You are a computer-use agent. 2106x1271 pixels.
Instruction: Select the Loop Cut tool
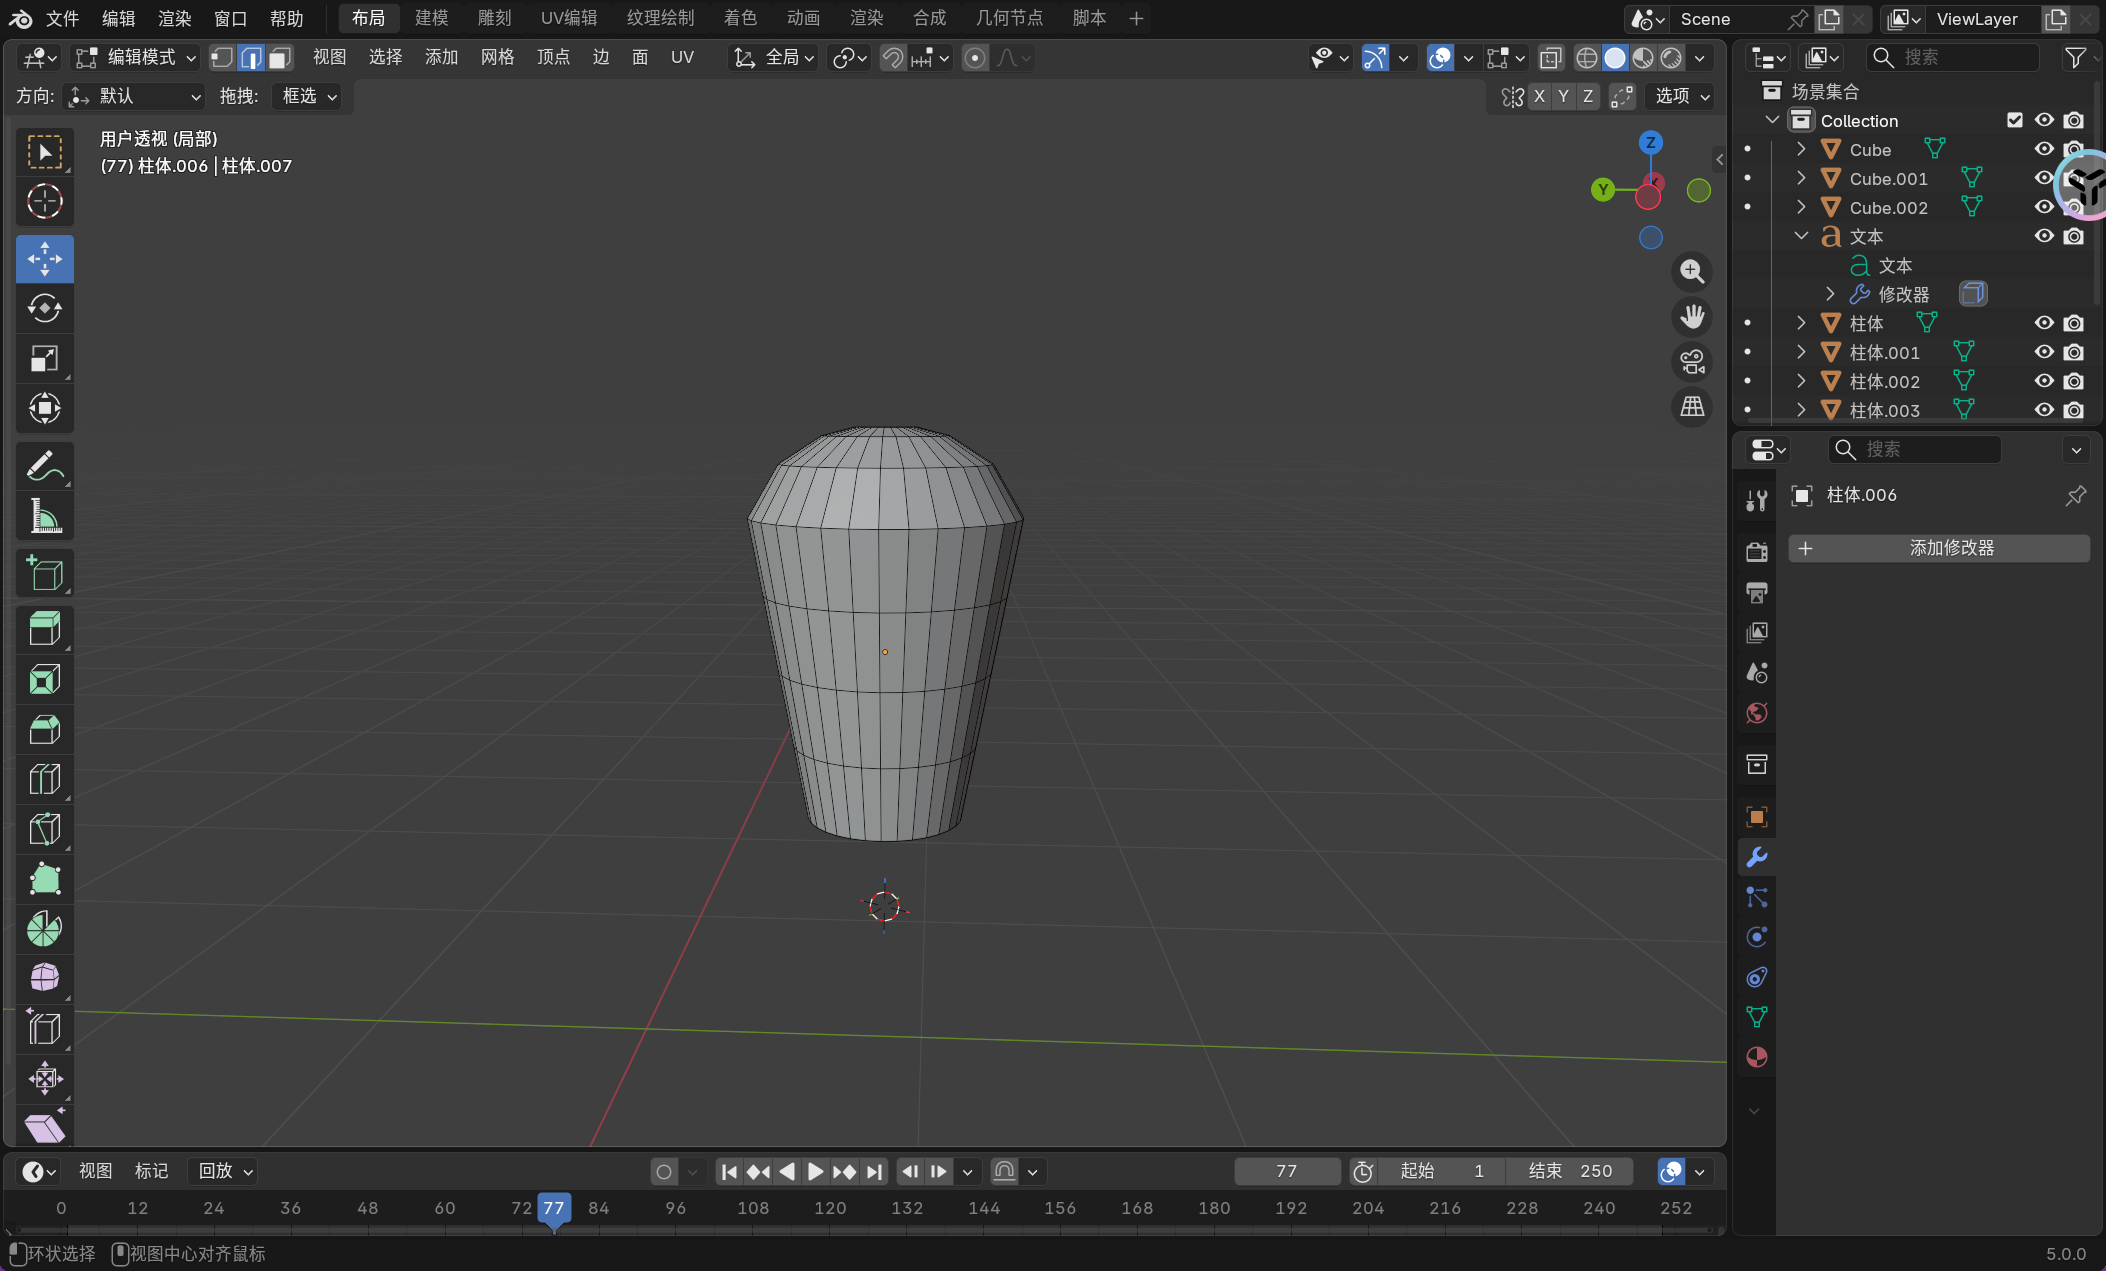pyautogui.click(x=44, y=779)
